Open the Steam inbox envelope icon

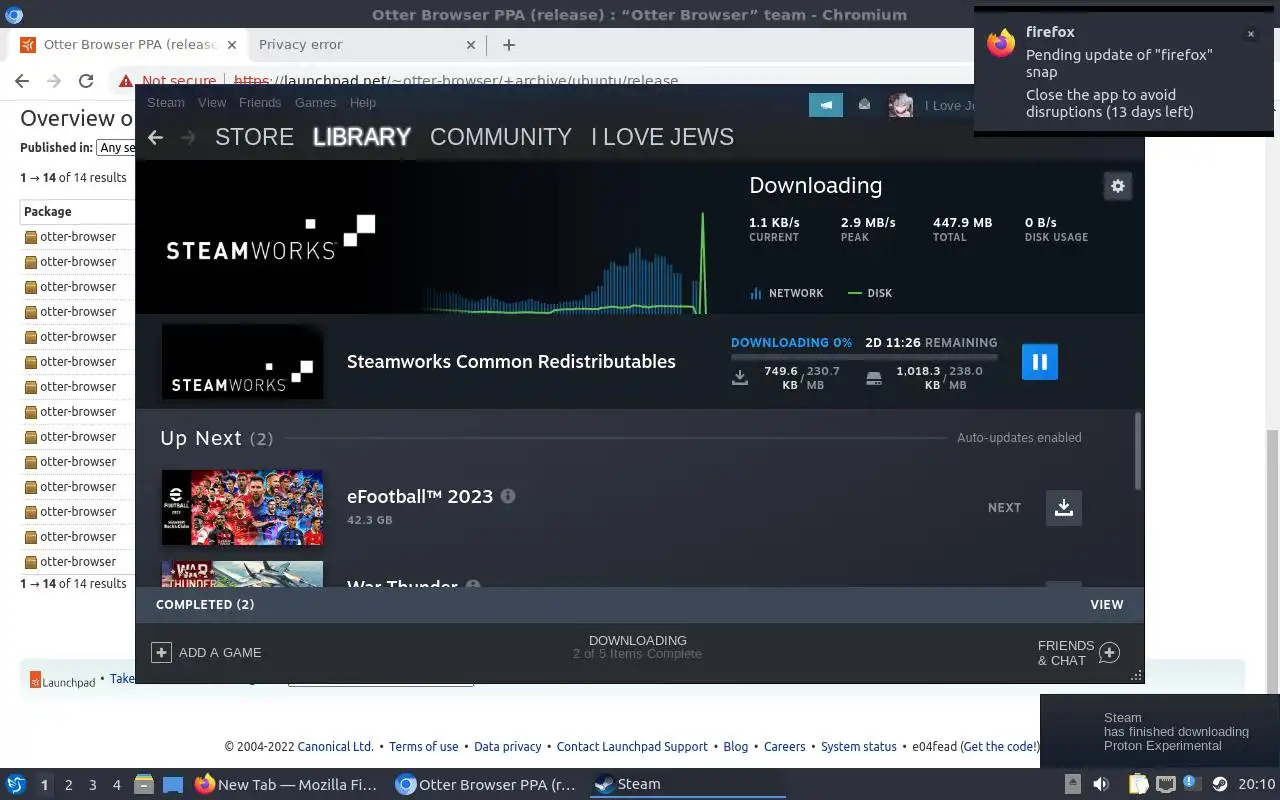(x=865, y=105)
